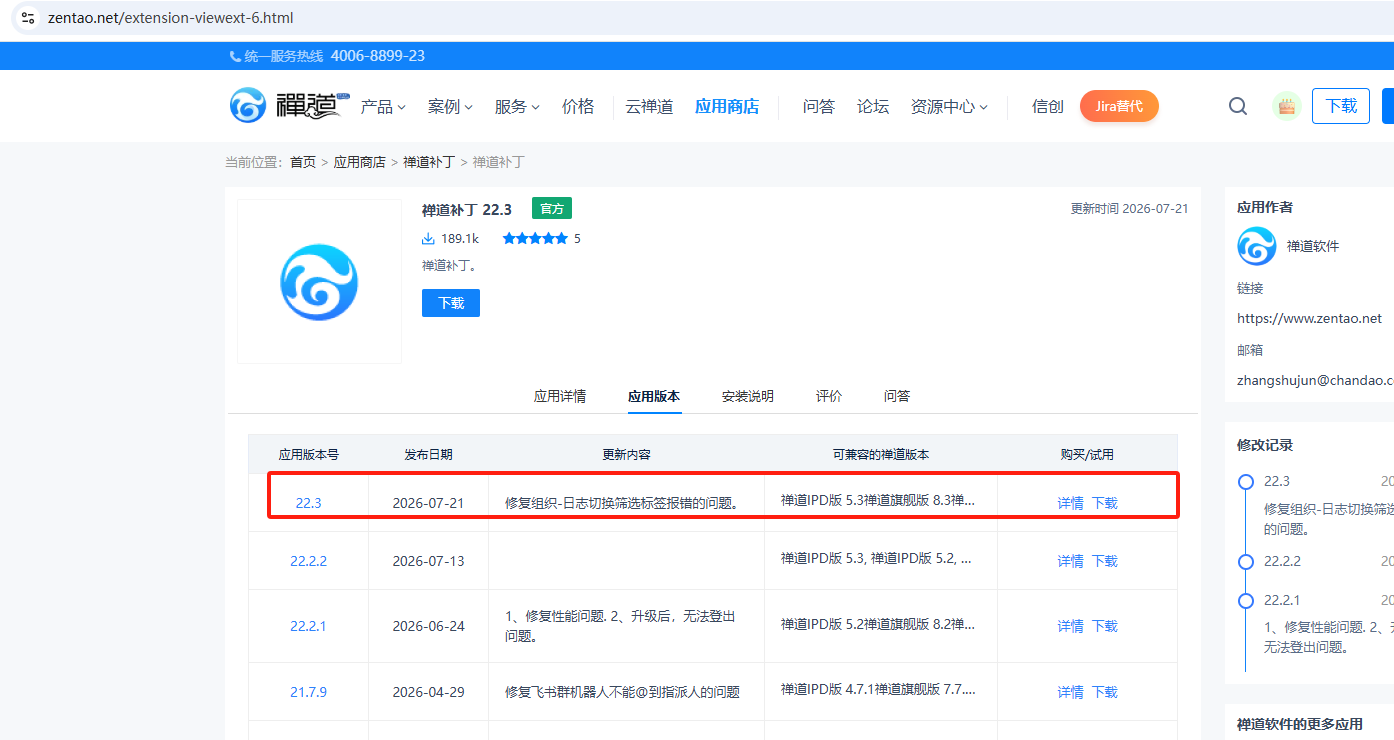Click the 189.1k download count icon

[428, 239]
